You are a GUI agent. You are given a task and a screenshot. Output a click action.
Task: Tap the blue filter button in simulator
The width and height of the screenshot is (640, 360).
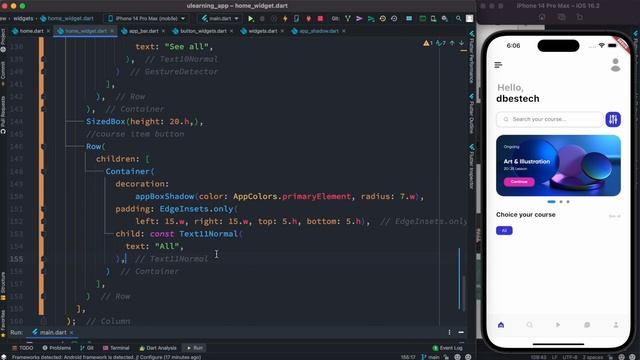coord(613,119)
